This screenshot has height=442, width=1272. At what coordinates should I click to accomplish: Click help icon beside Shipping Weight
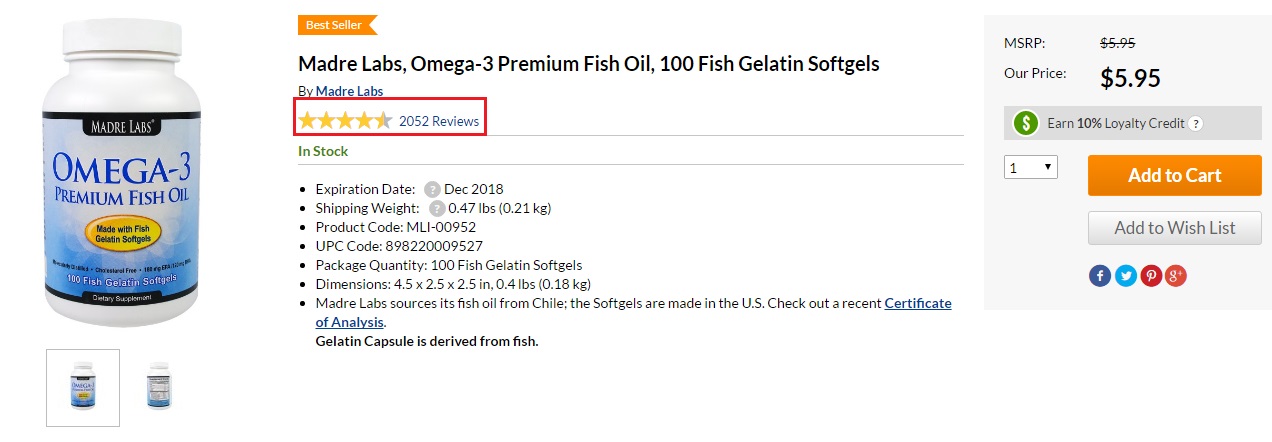[x=437, y=208]
